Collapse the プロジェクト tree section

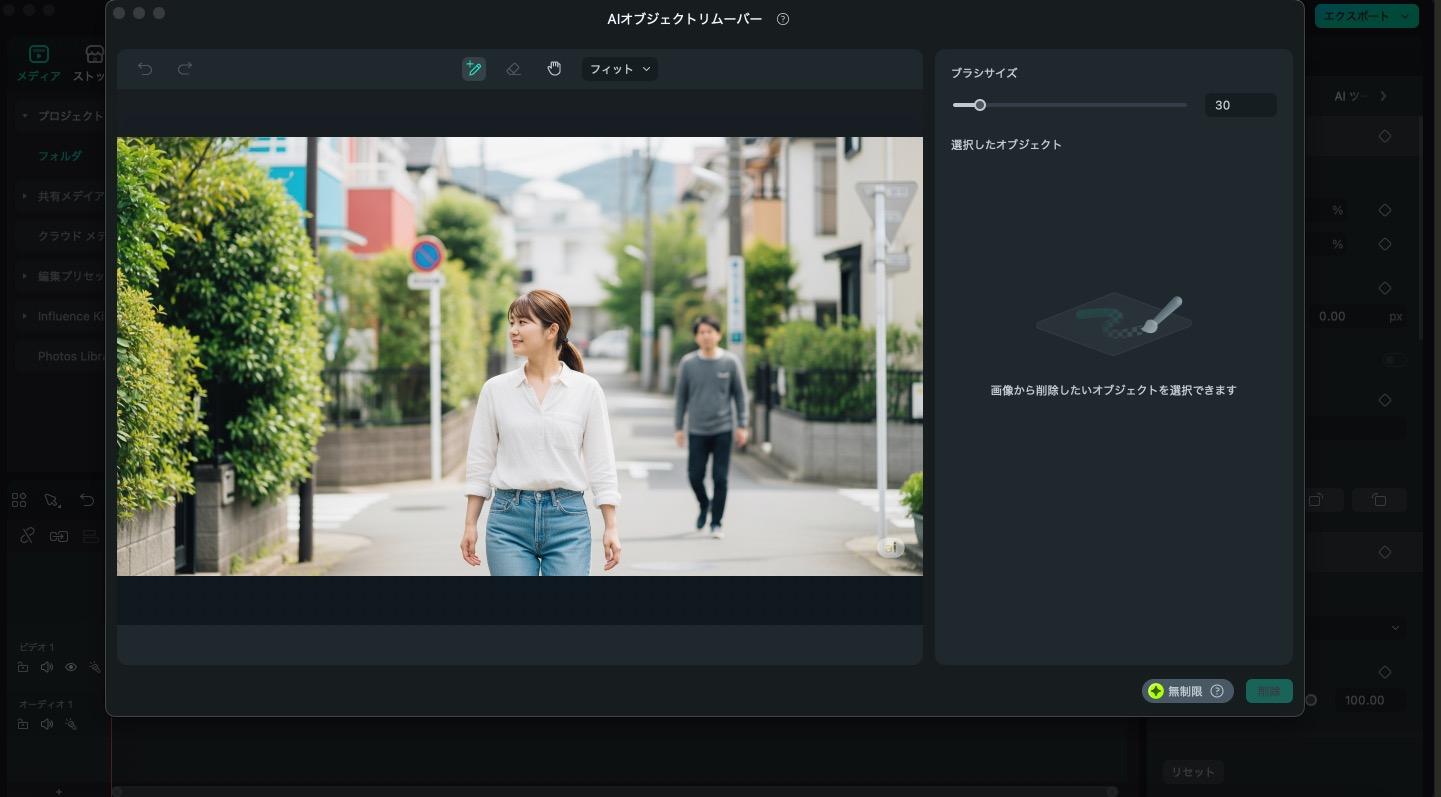[24, 116]
